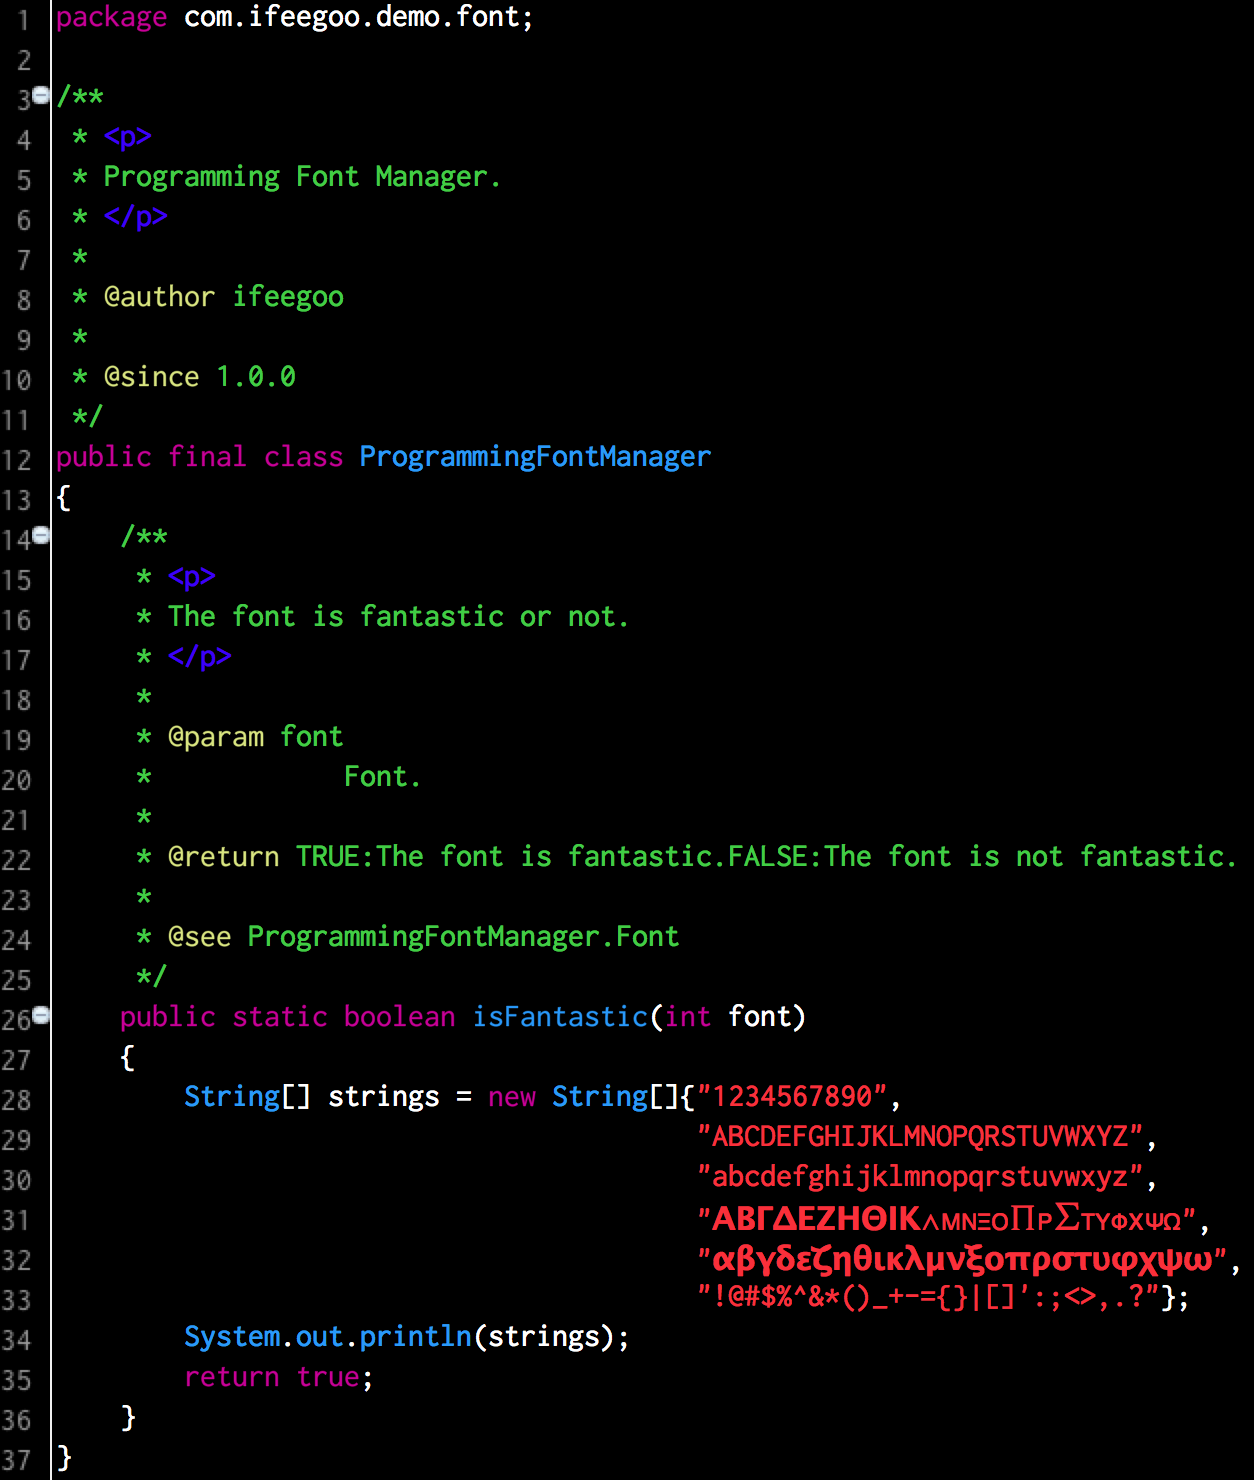
Task: Click the @param tag in method Javadoc
Action: (x=216, y=737)
